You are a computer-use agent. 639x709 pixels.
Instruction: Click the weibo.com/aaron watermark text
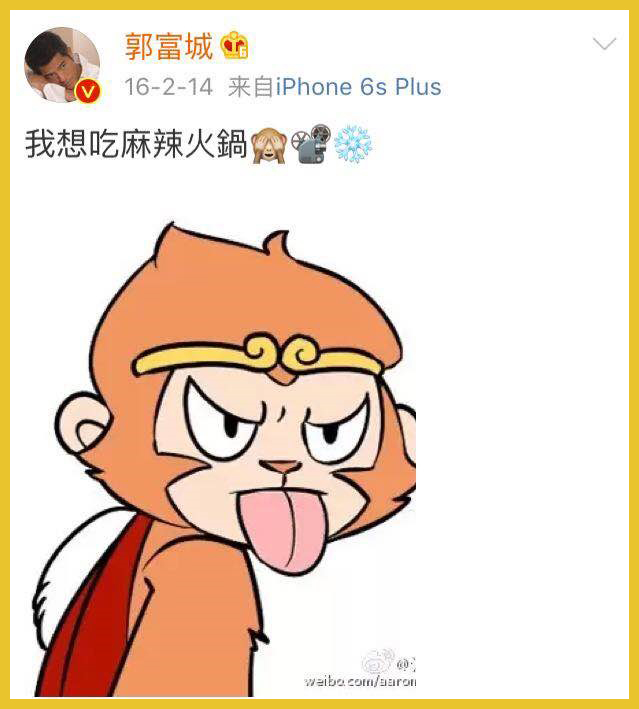[x=360, y=681]
